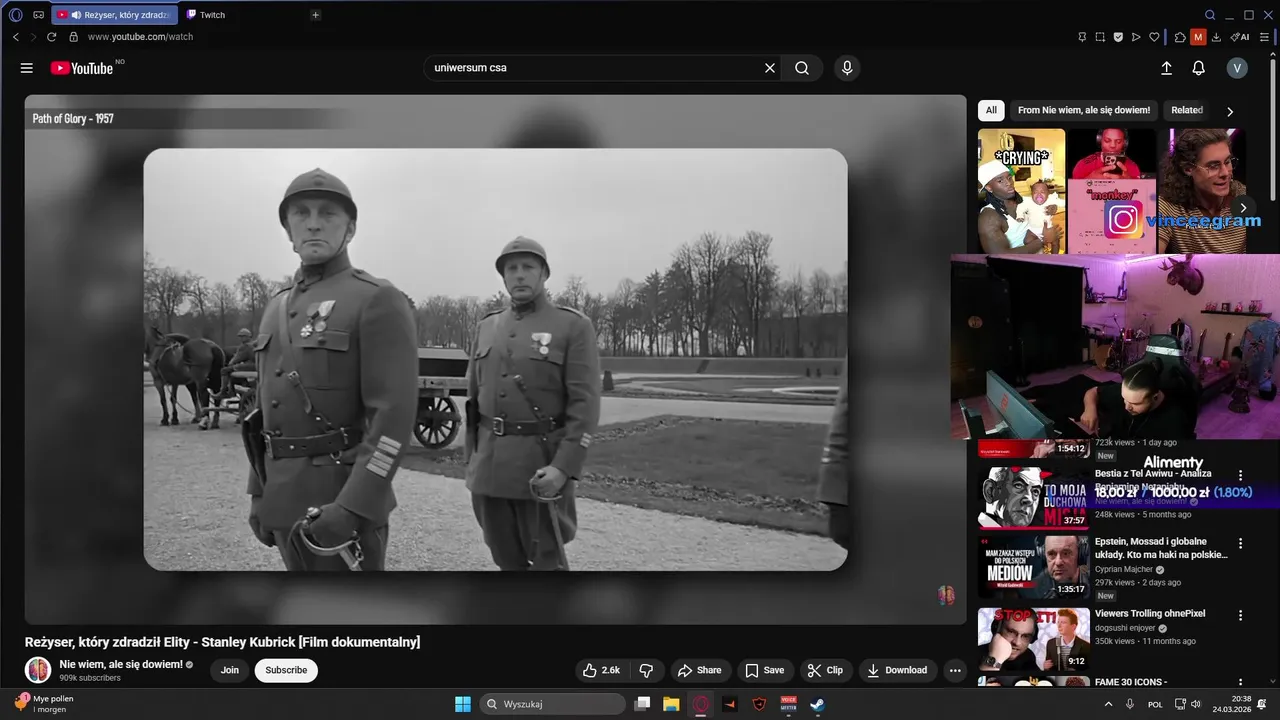Click the address bar URL
The width and height of the screenshot is (1280, 720).
point(140,37)
